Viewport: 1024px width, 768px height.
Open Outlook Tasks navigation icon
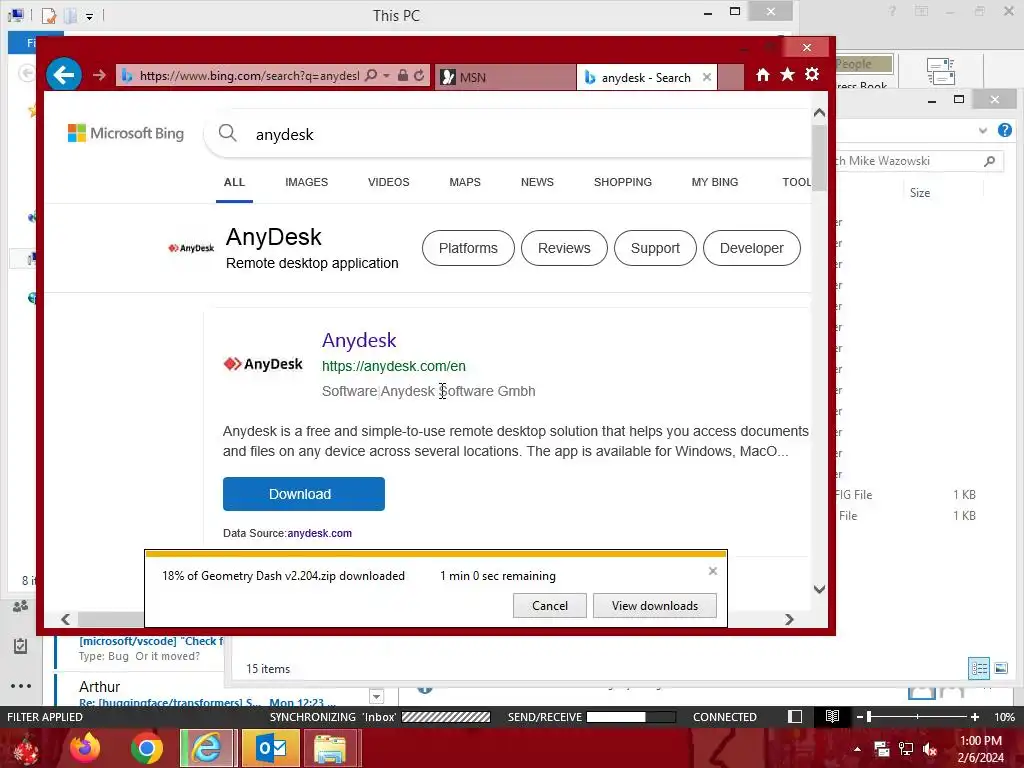tap(20, 646)
